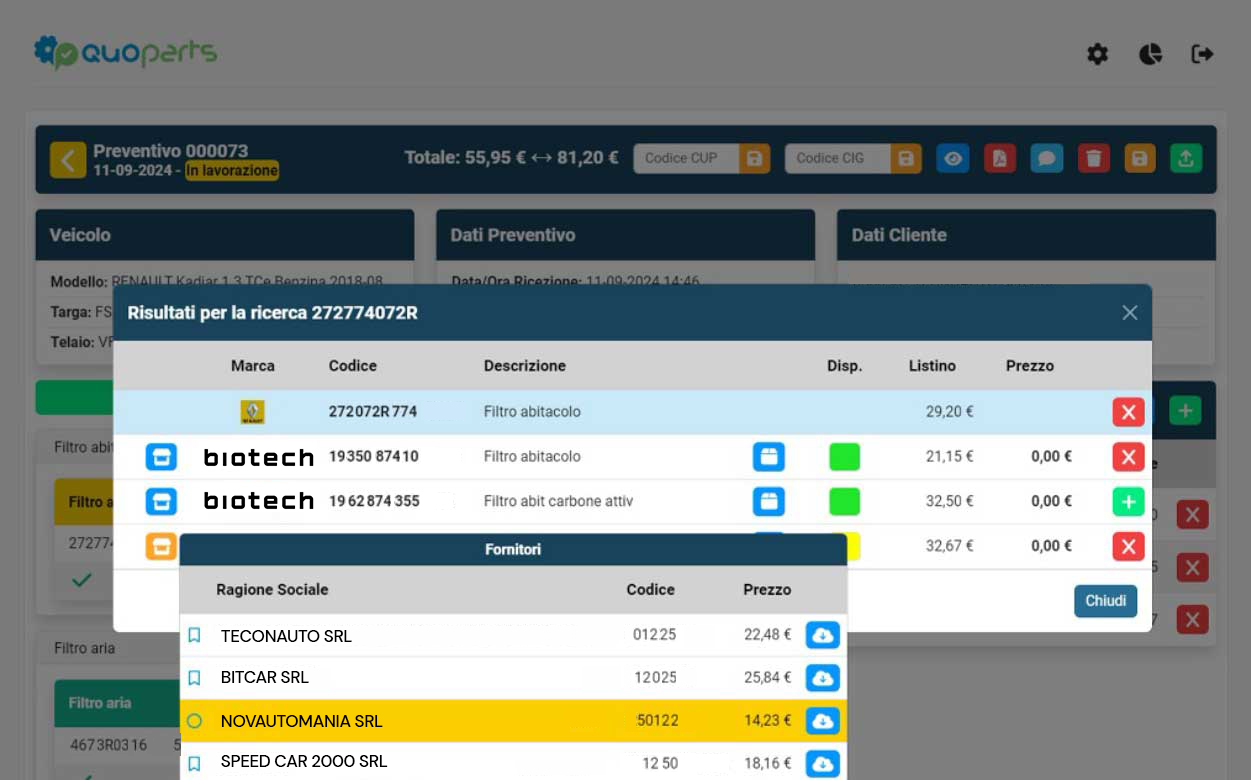1251x780 pixels.
Task: Click the Renault brand logo
Action: (x=252, y=412)
